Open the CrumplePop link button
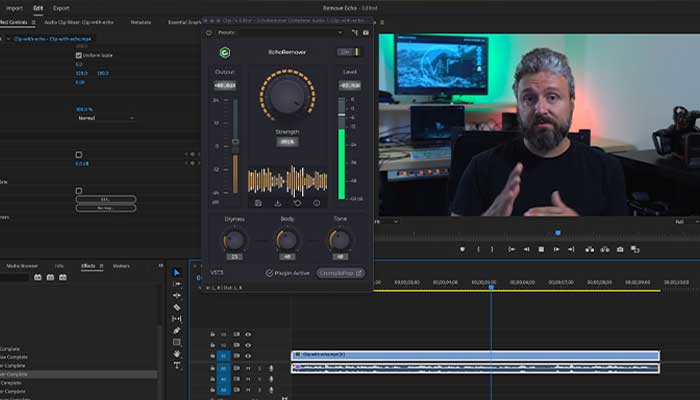Image resolution: width=700 pixels, height=400 pixels. (341, 273)
